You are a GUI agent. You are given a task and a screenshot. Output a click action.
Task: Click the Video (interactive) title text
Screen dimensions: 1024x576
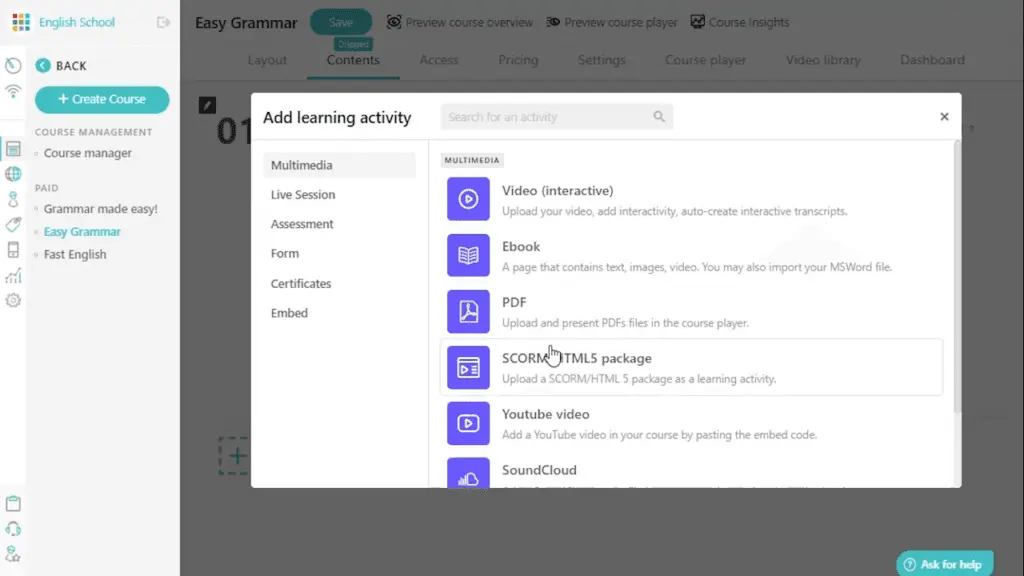[x=558, y=191]
